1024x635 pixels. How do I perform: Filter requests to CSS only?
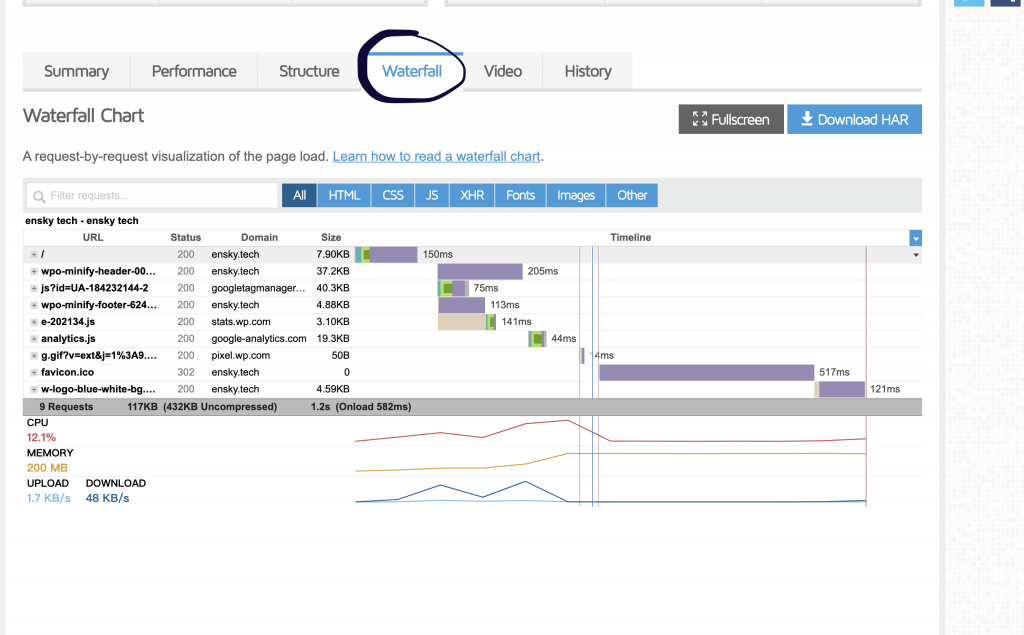[393, 195]
